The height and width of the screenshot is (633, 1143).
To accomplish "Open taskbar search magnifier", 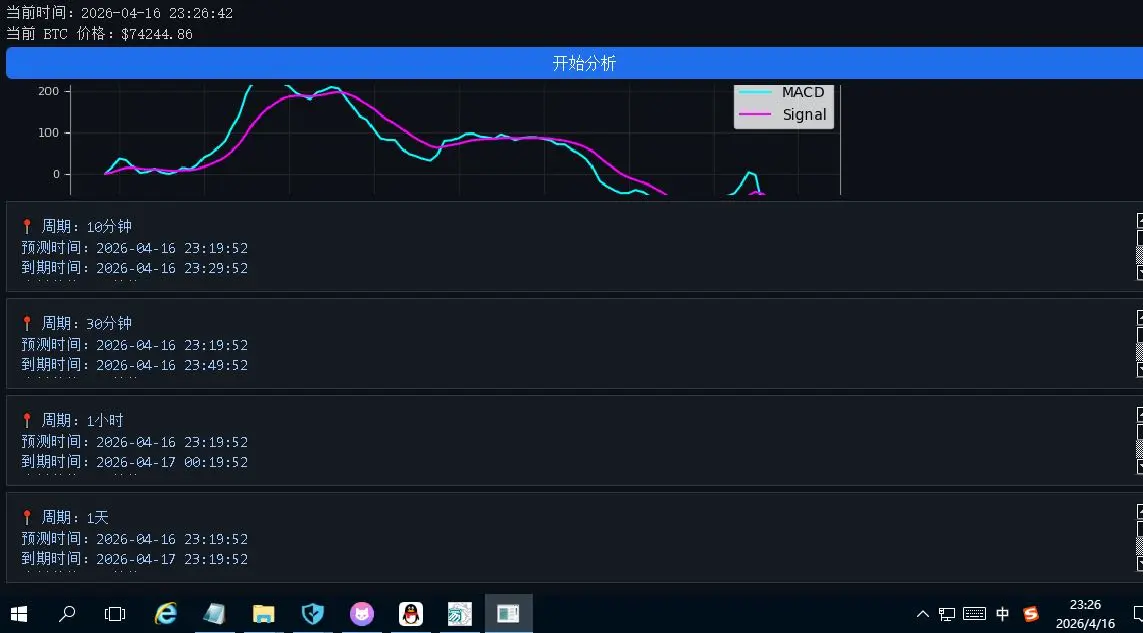I will click(x=66, y=614).
